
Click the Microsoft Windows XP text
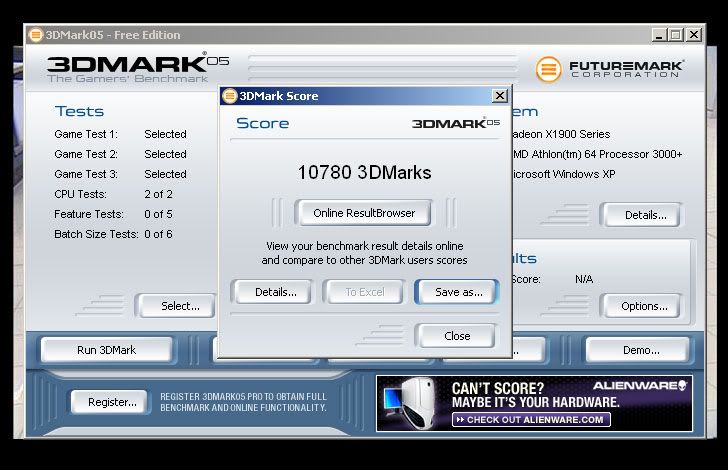[x=563, y=174]
